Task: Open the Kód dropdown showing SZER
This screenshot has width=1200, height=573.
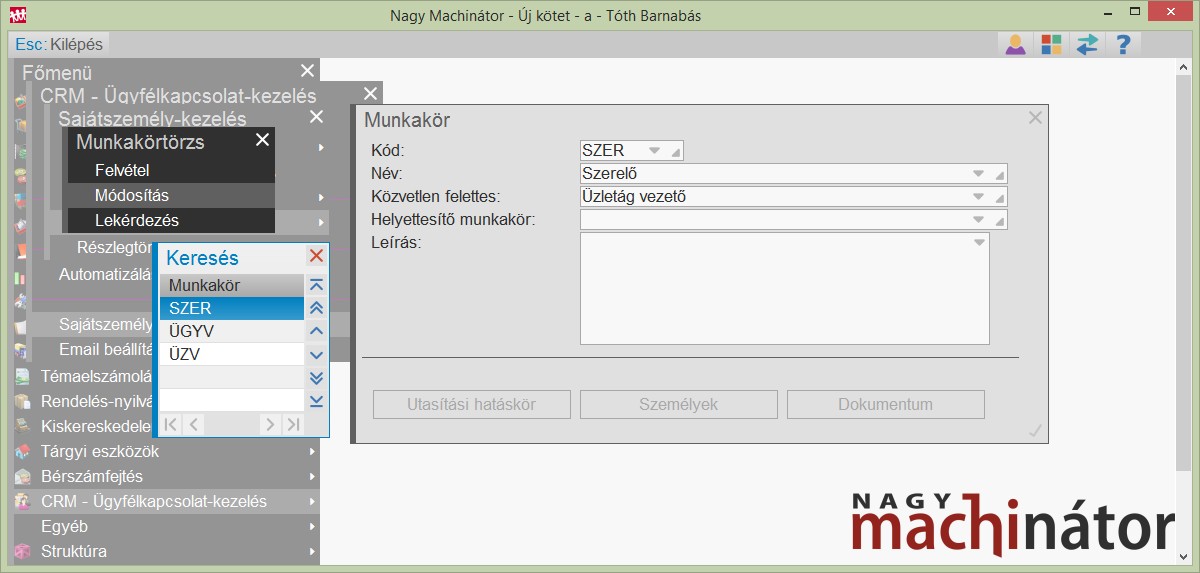Action: tap(655, 150)
